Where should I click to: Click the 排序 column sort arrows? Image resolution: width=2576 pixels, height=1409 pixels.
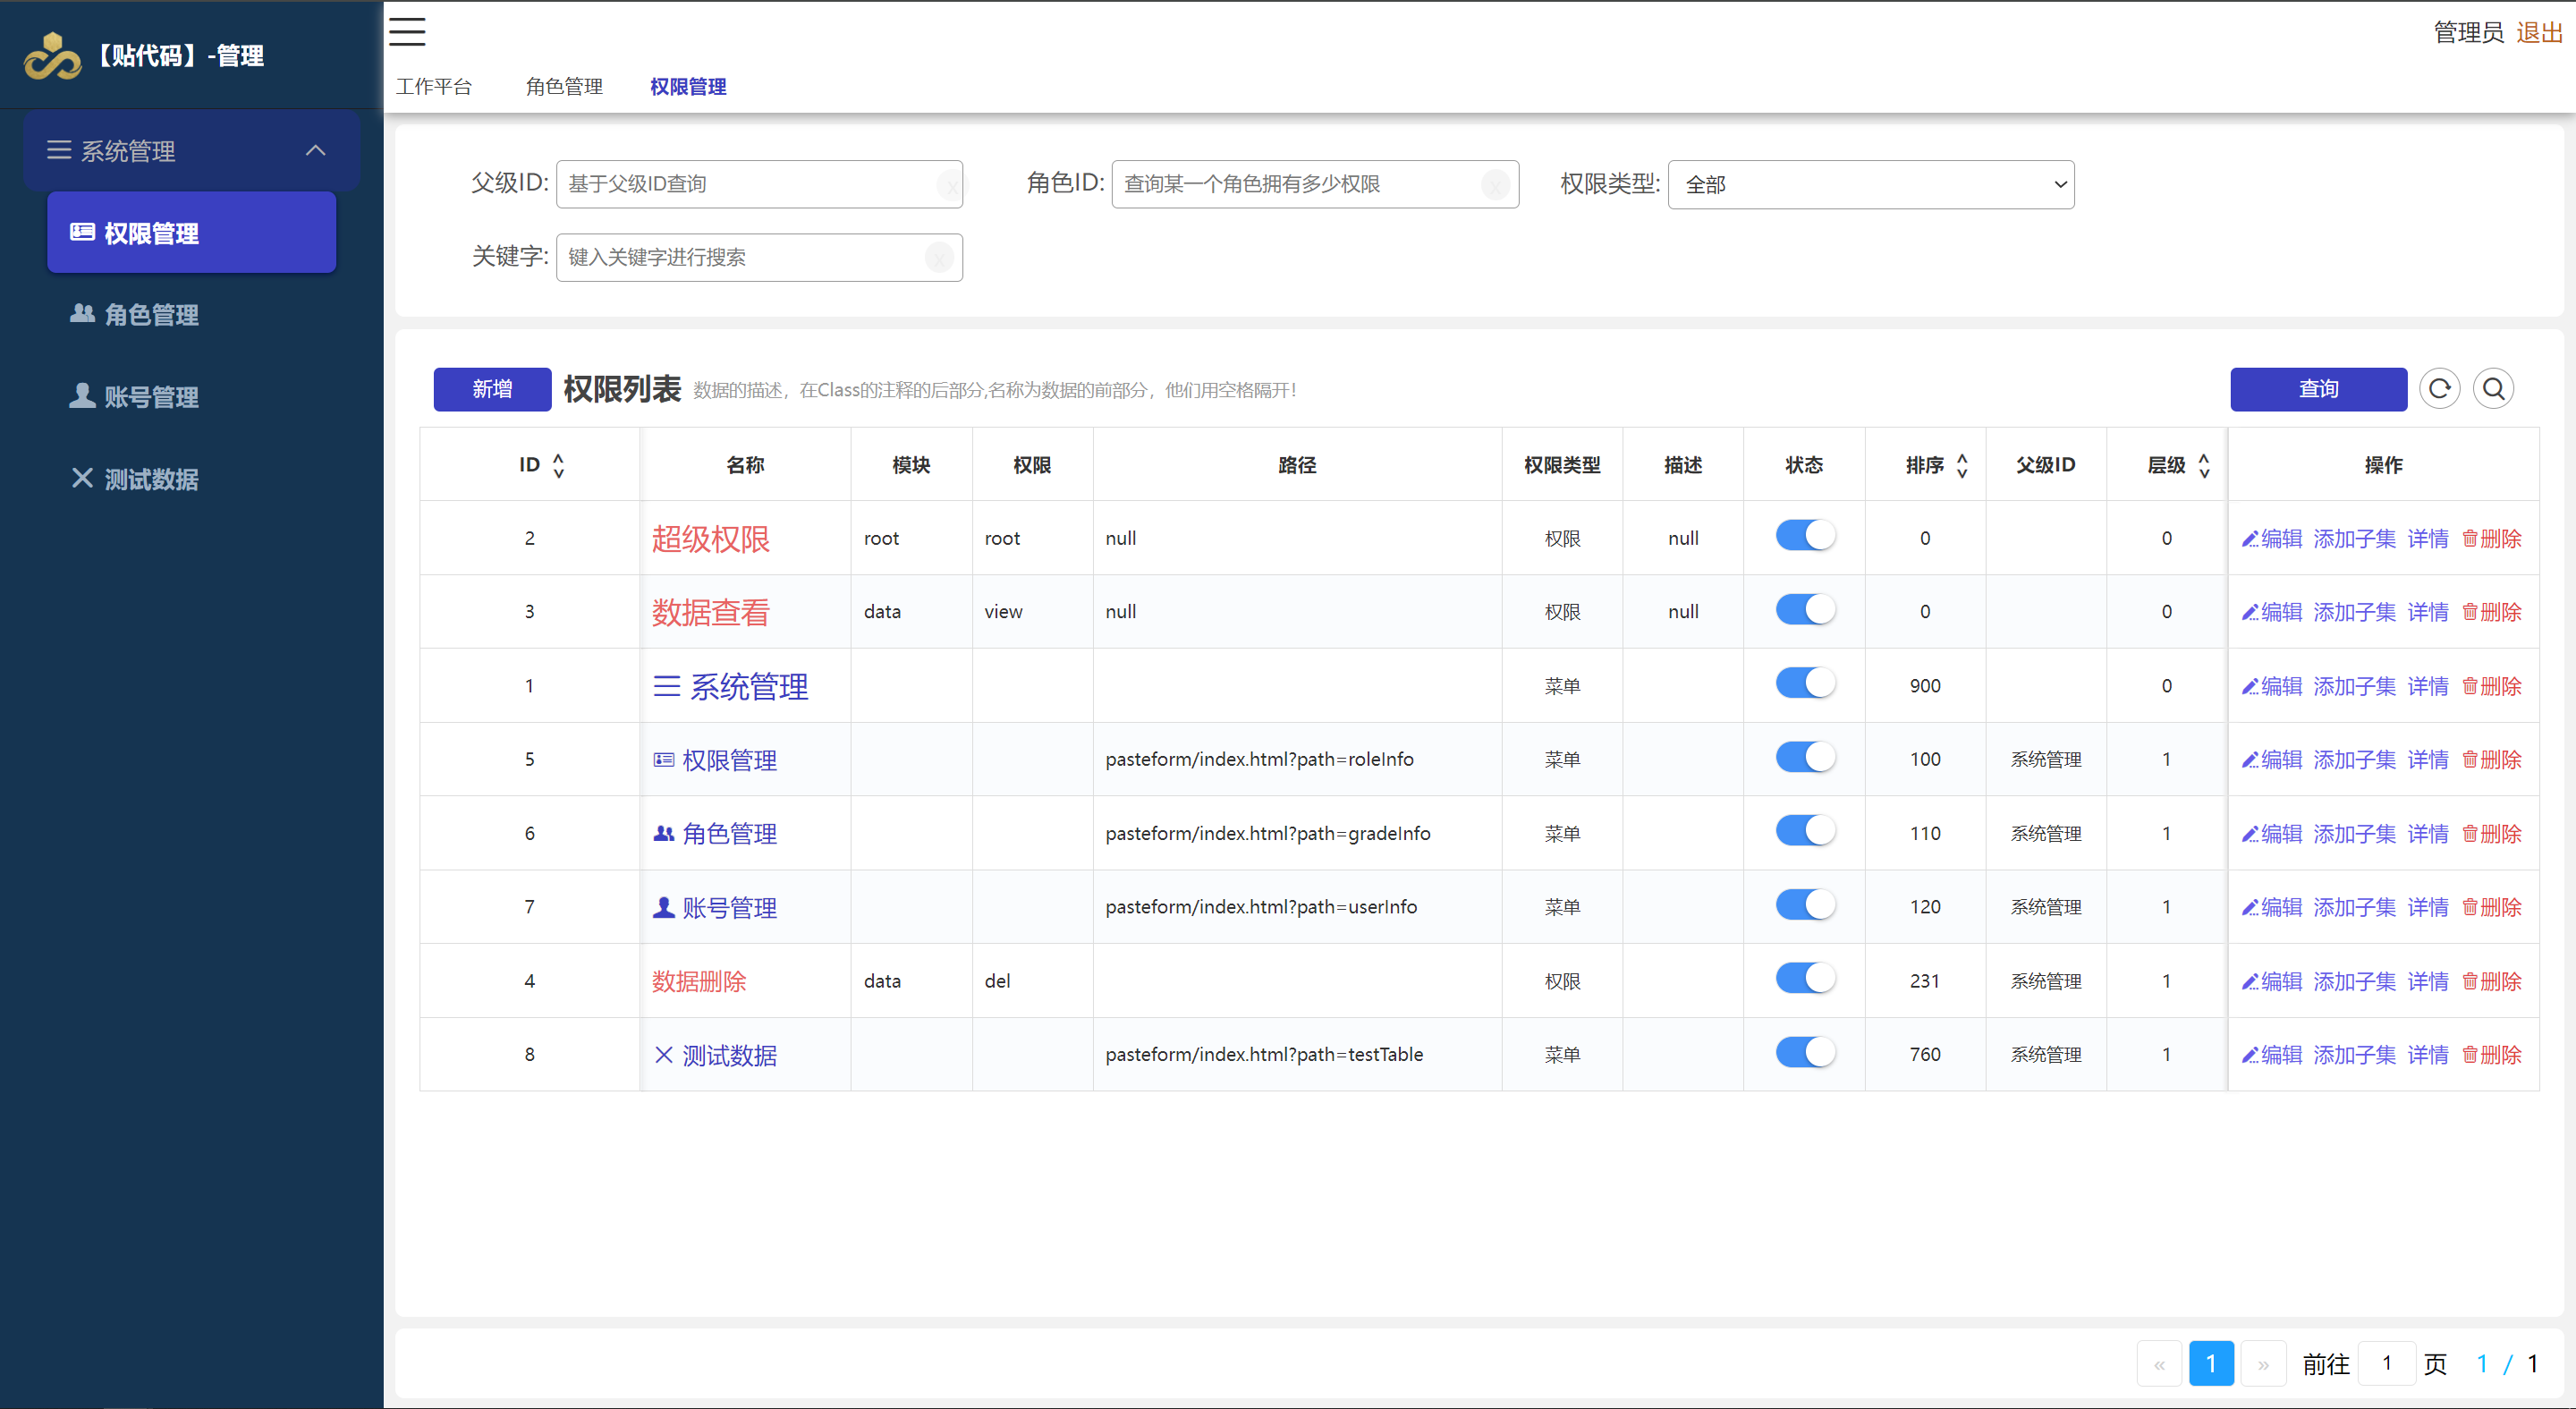tap(1962, 465)
